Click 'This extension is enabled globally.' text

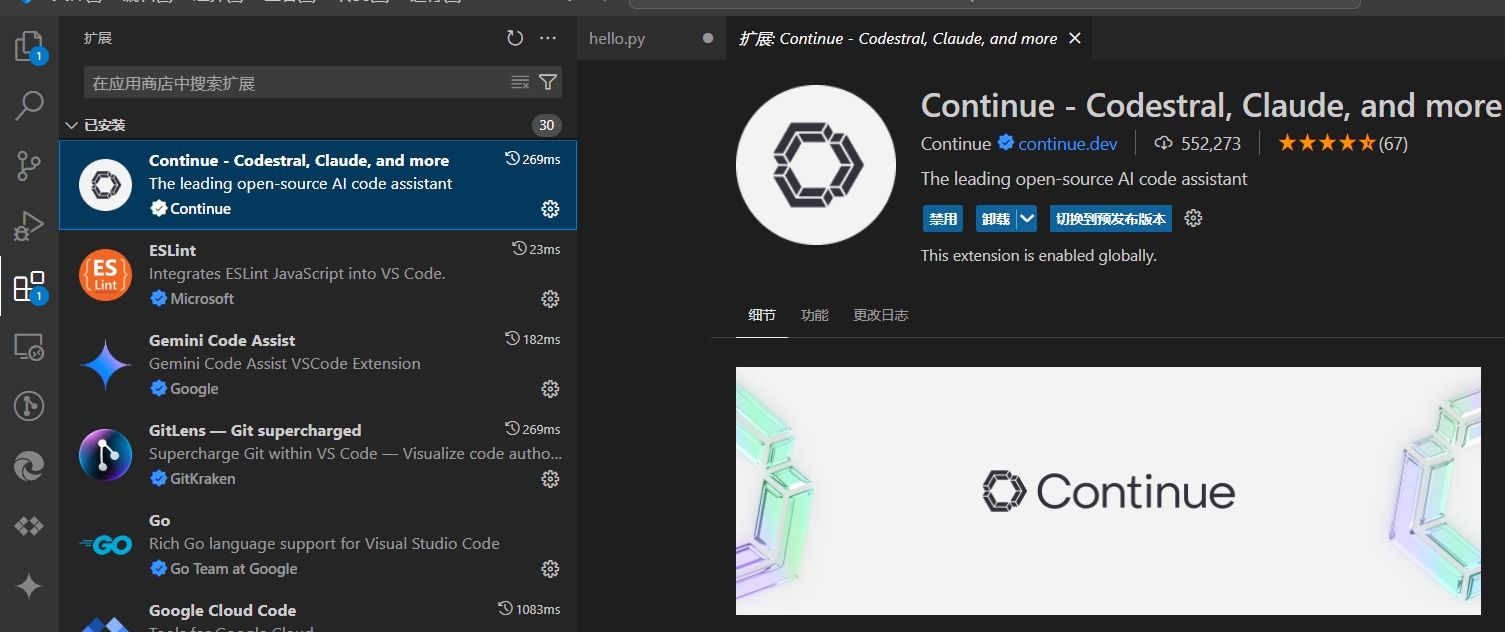click(x=1039, y=256)
